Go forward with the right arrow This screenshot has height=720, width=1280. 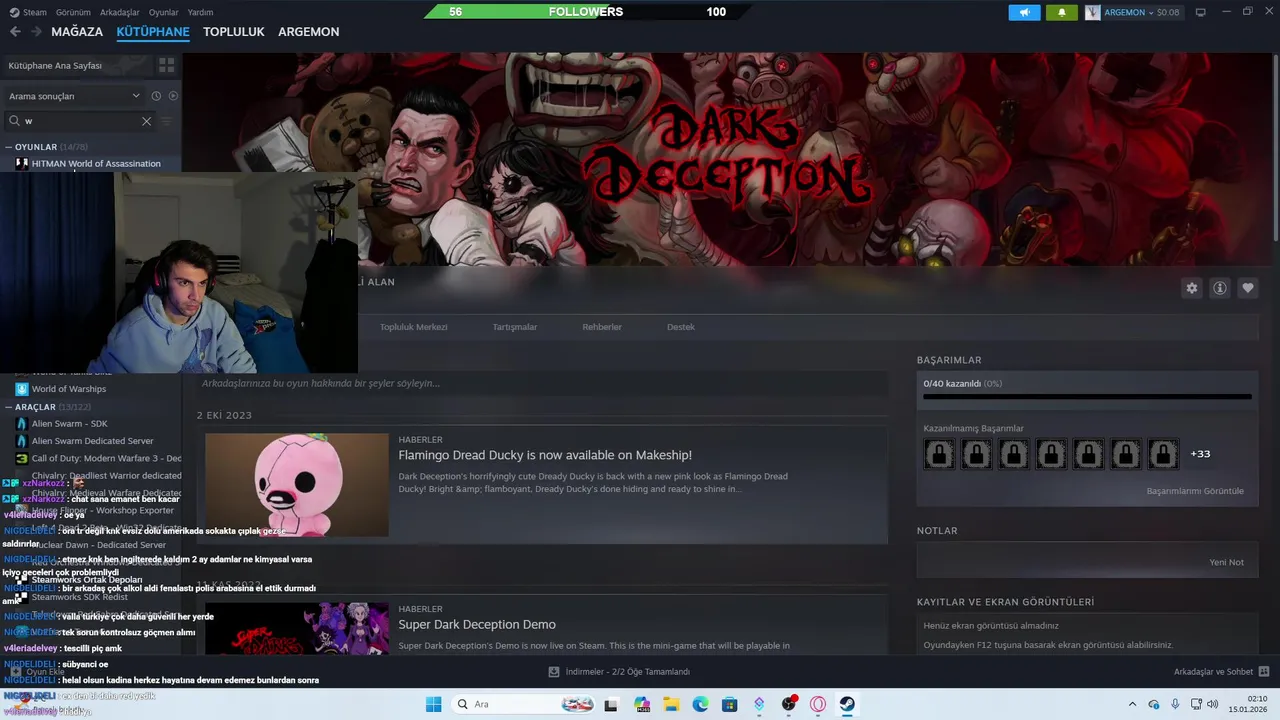[36, 32]
